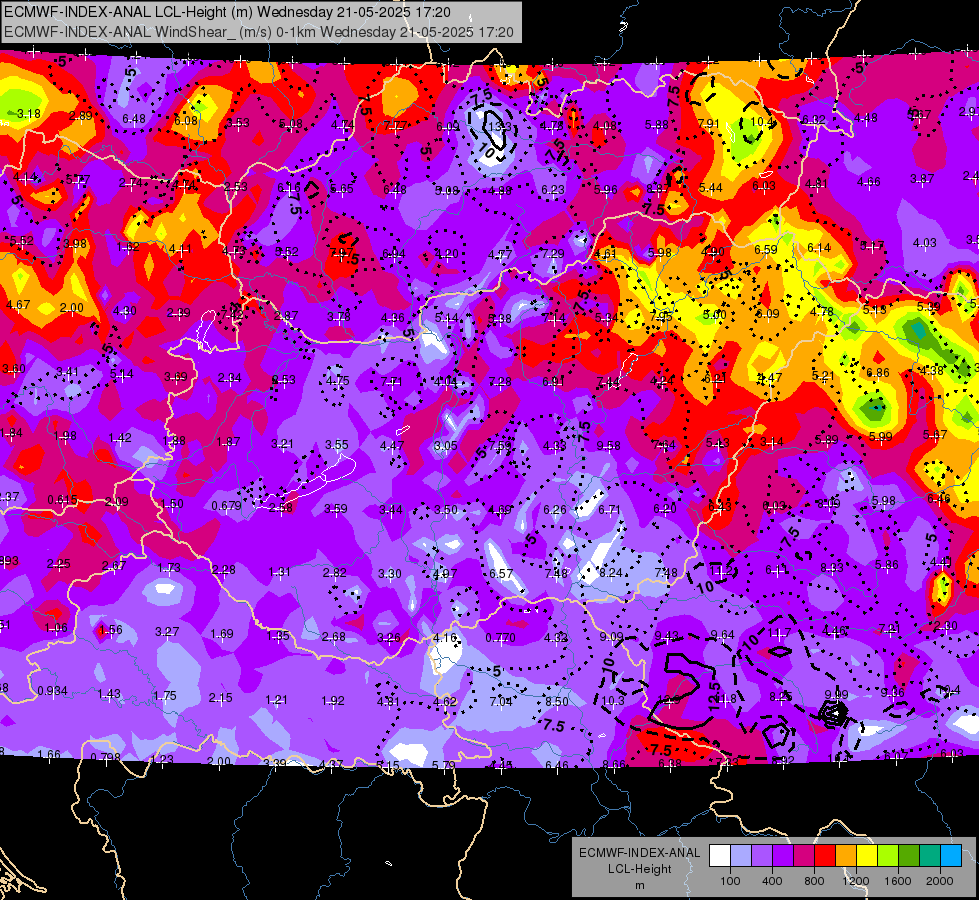Screen dimensions: 979x900
Task: Click the legend unit label m
Action: coord(639,885)
